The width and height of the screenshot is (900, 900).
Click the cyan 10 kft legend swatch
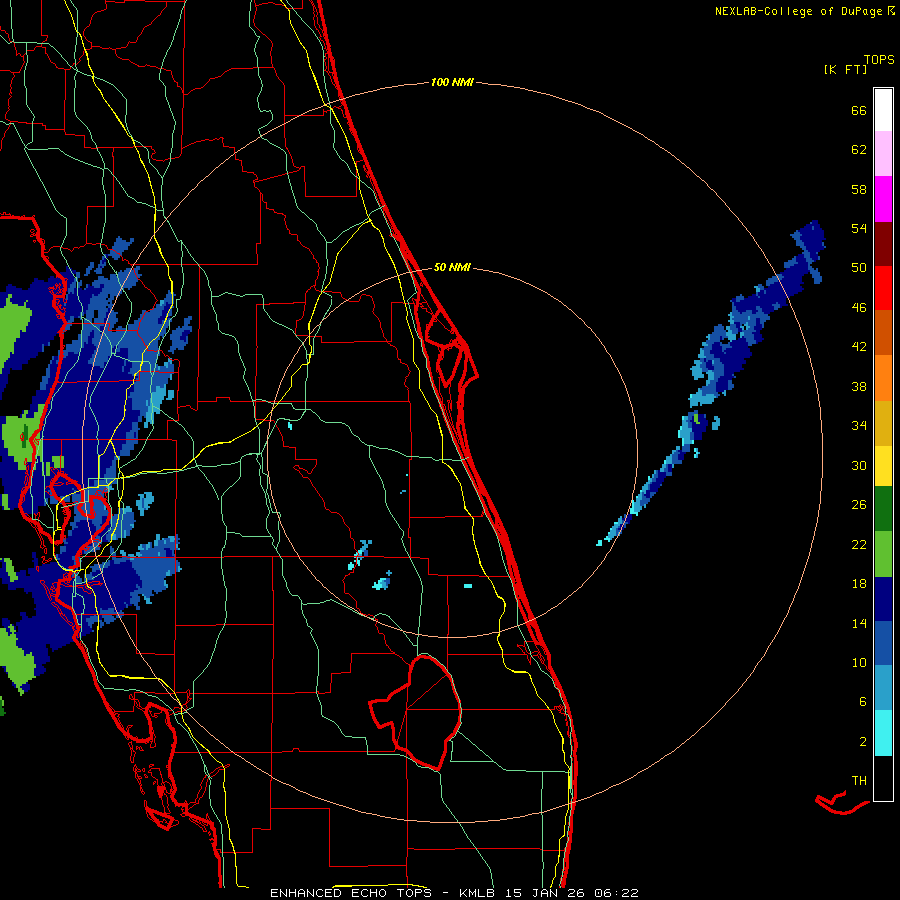pos(883,733)
